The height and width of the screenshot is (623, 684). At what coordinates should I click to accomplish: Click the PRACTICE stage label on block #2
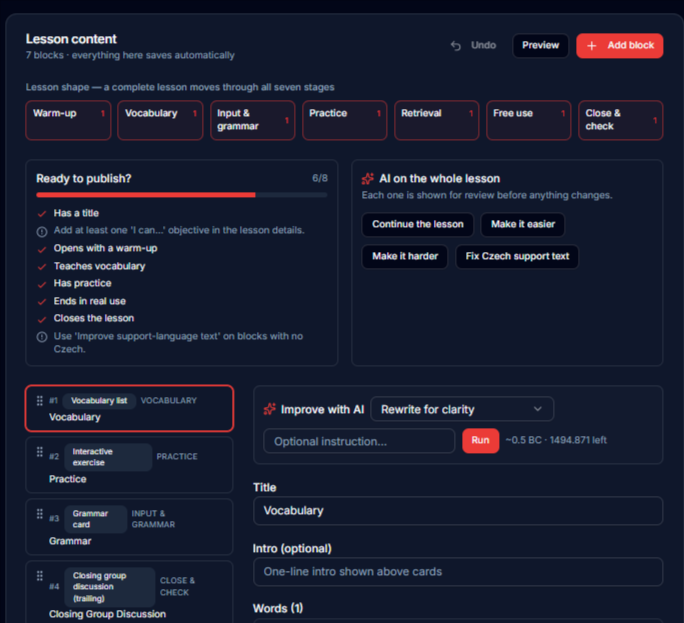(177, 457)
